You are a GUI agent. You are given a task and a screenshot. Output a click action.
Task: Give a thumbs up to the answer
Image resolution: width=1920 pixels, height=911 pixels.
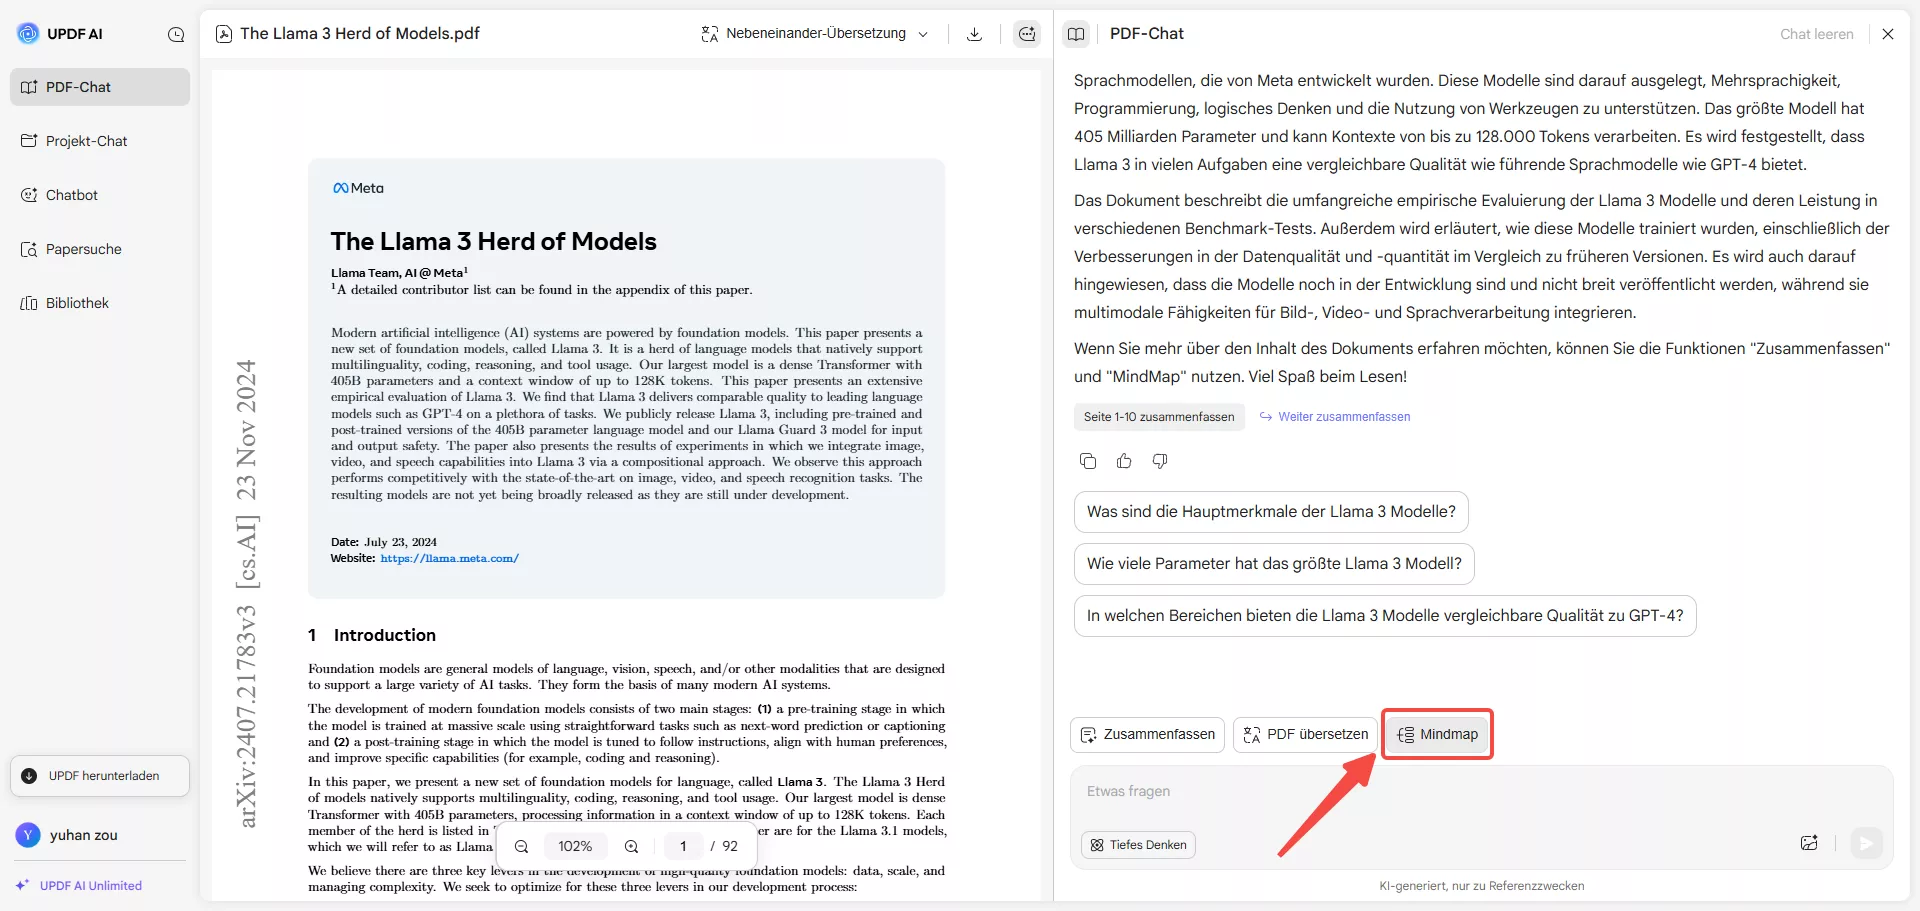(x=1124, y=461)
